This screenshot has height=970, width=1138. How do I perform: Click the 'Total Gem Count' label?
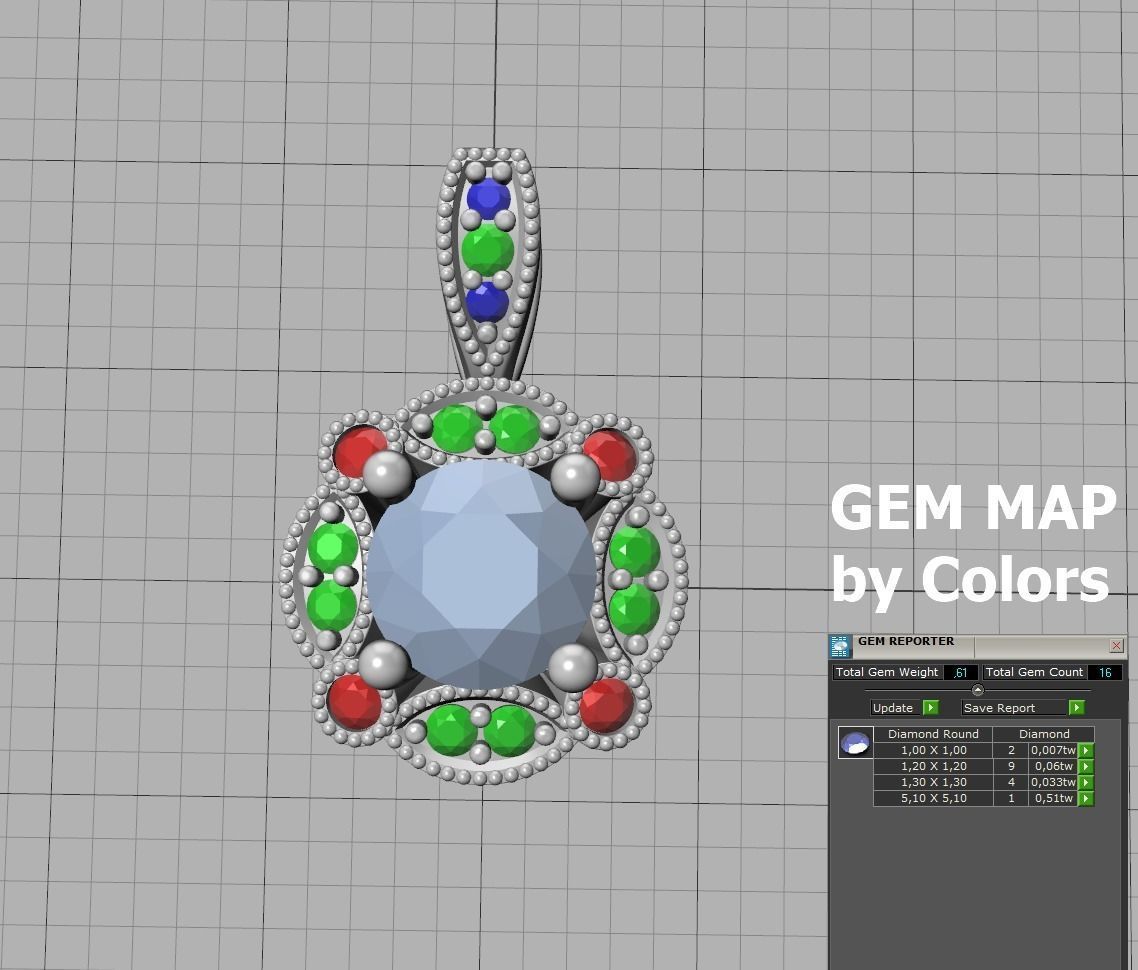[x=1034, y=673]
